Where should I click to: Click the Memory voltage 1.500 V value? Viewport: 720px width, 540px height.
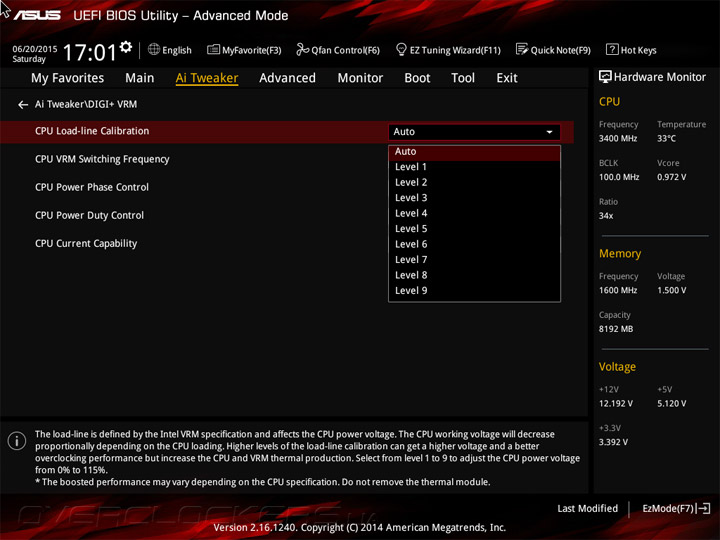click(x=671, y=290)
